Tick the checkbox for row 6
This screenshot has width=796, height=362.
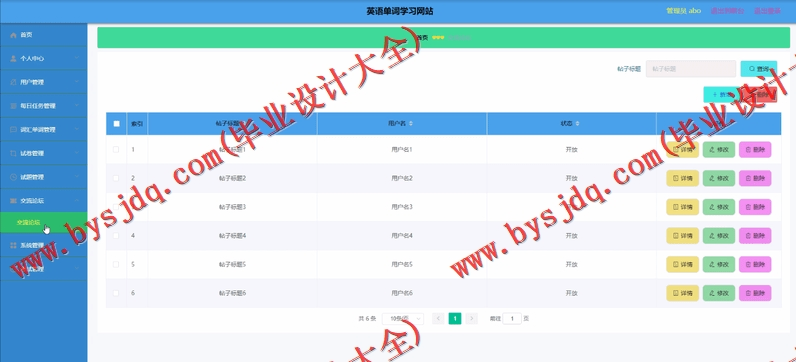116,293
